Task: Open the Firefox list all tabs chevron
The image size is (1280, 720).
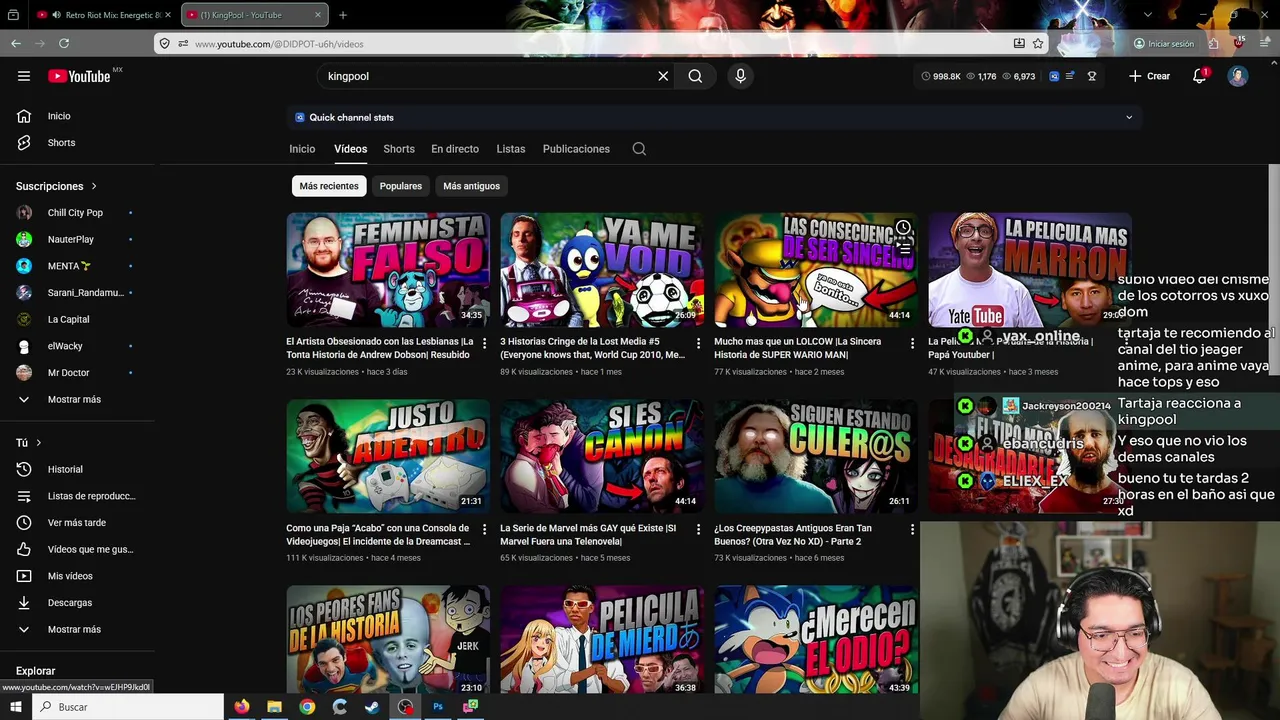Action: [1147, 15]
